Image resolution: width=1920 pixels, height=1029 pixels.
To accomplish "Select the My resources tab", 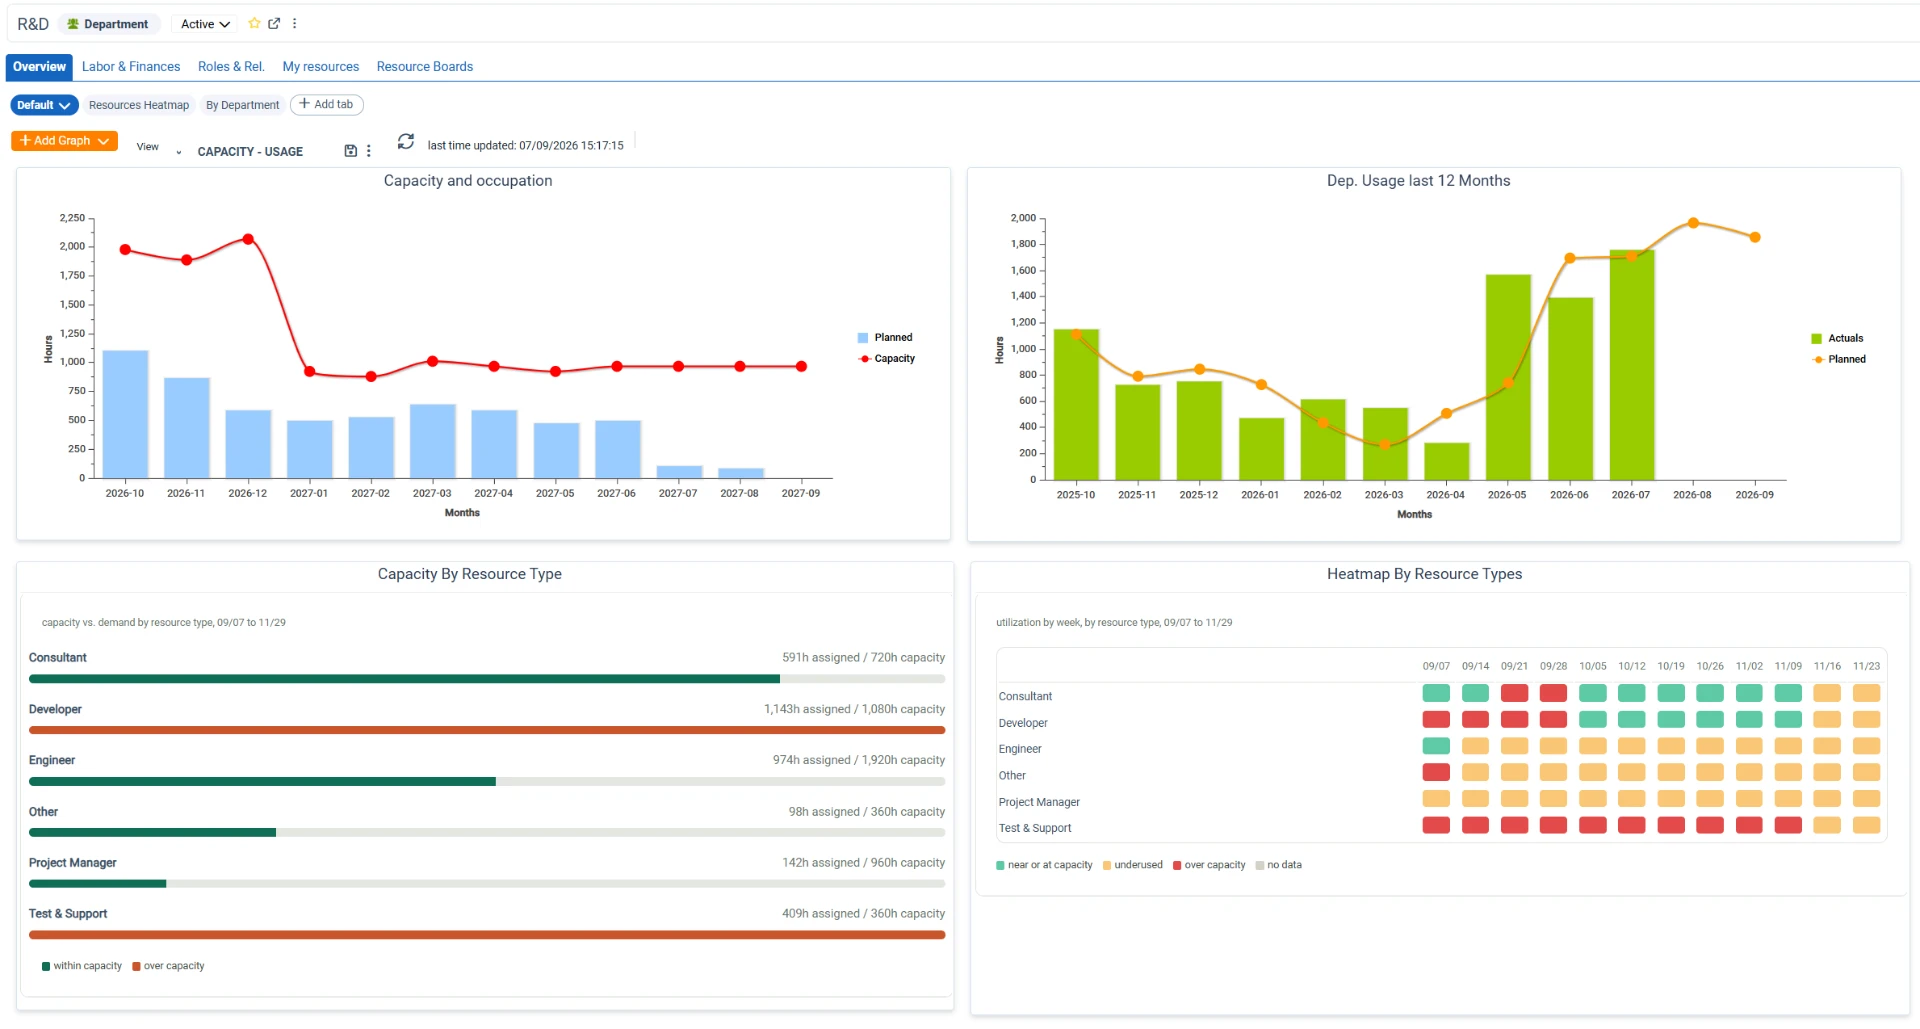I will tap(320, 67).
